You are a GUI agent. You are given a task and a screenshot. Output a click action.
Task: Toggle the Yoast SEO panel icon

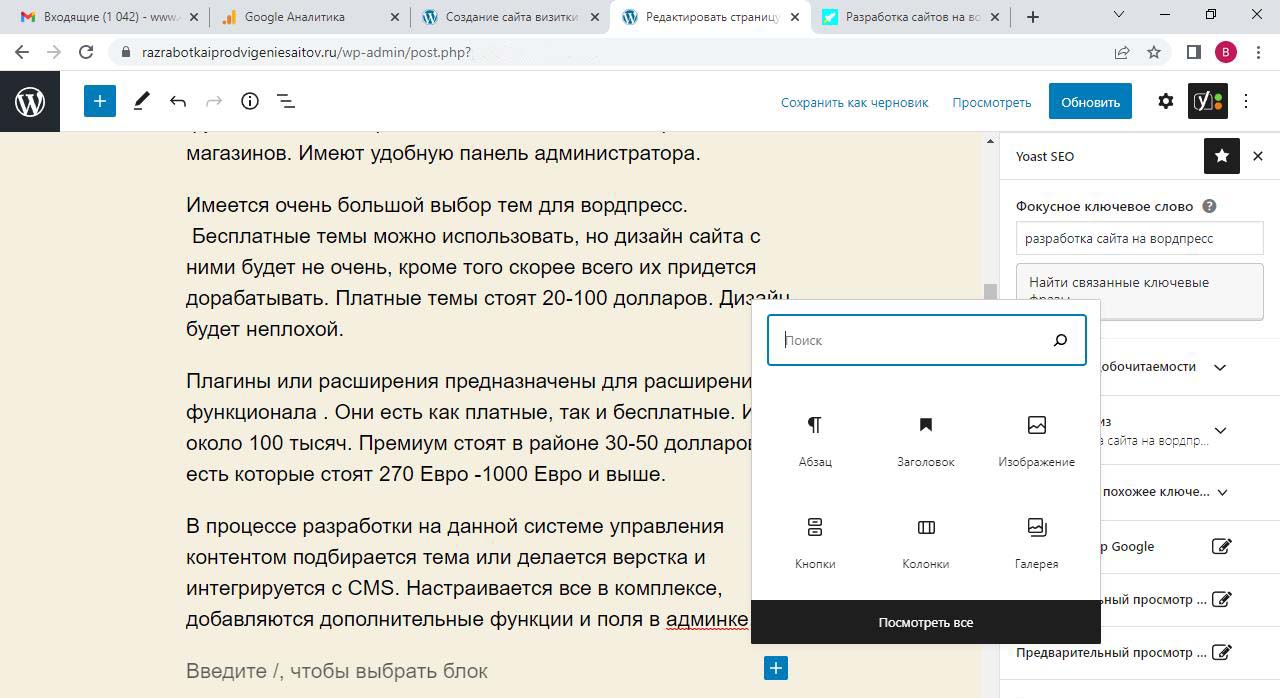tap(1207, 101)
